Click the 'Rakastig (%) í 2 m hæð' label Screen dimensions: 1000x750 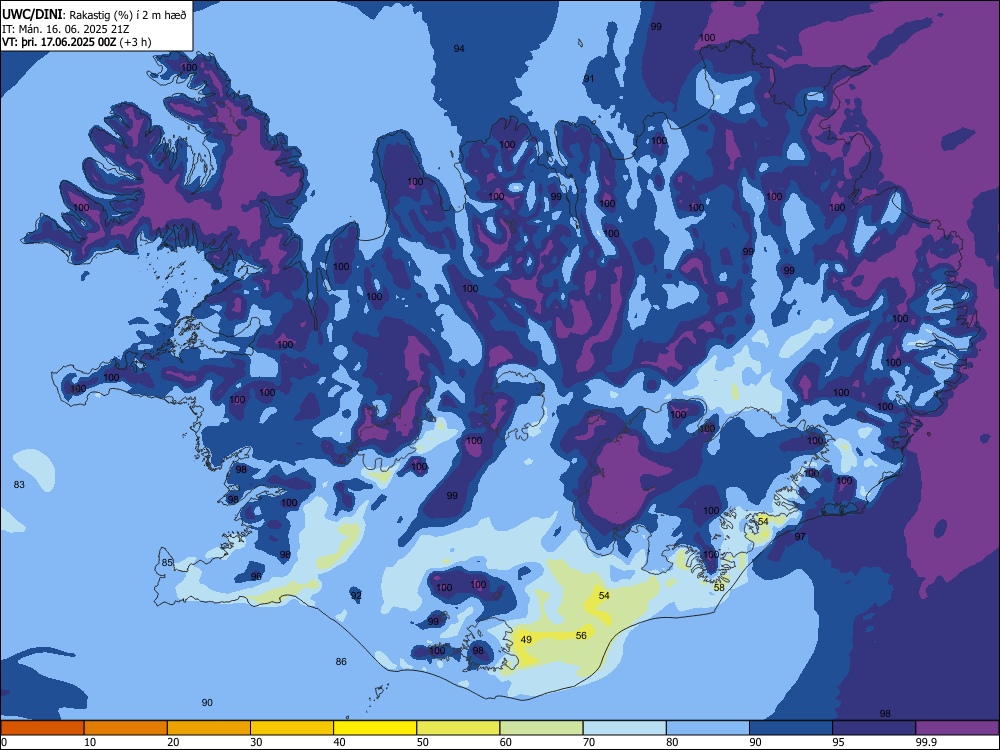pyautogui.click(x=128, y=15)
